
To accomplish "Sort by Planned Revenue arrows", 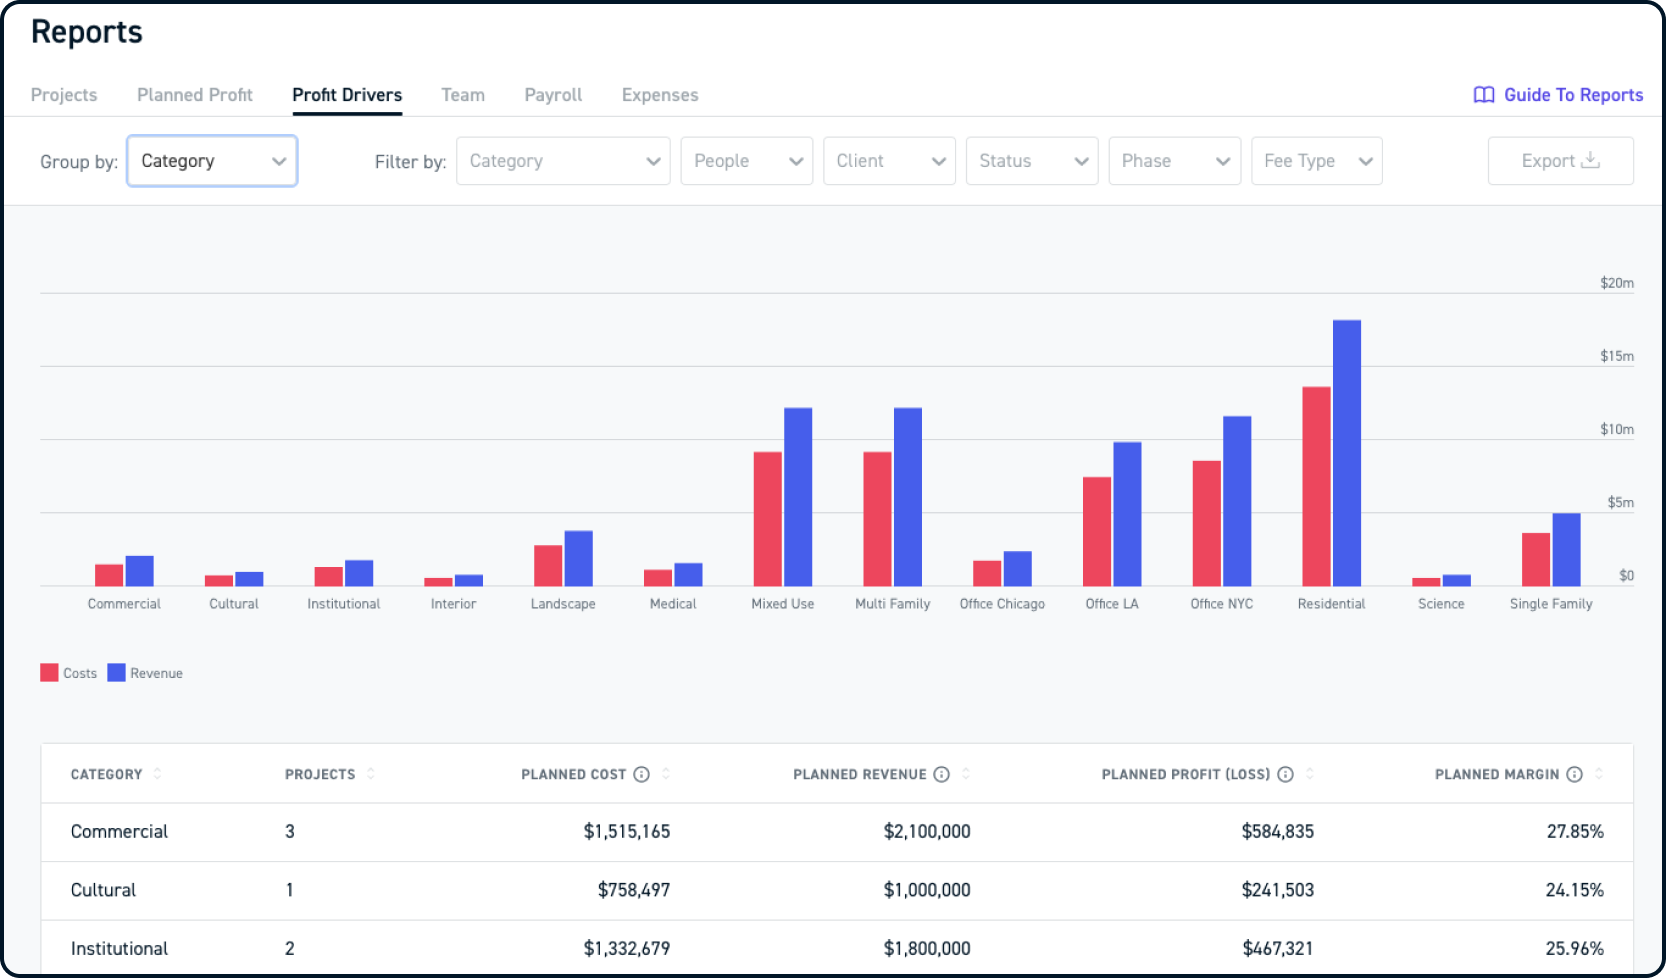I will pos(966,774).
